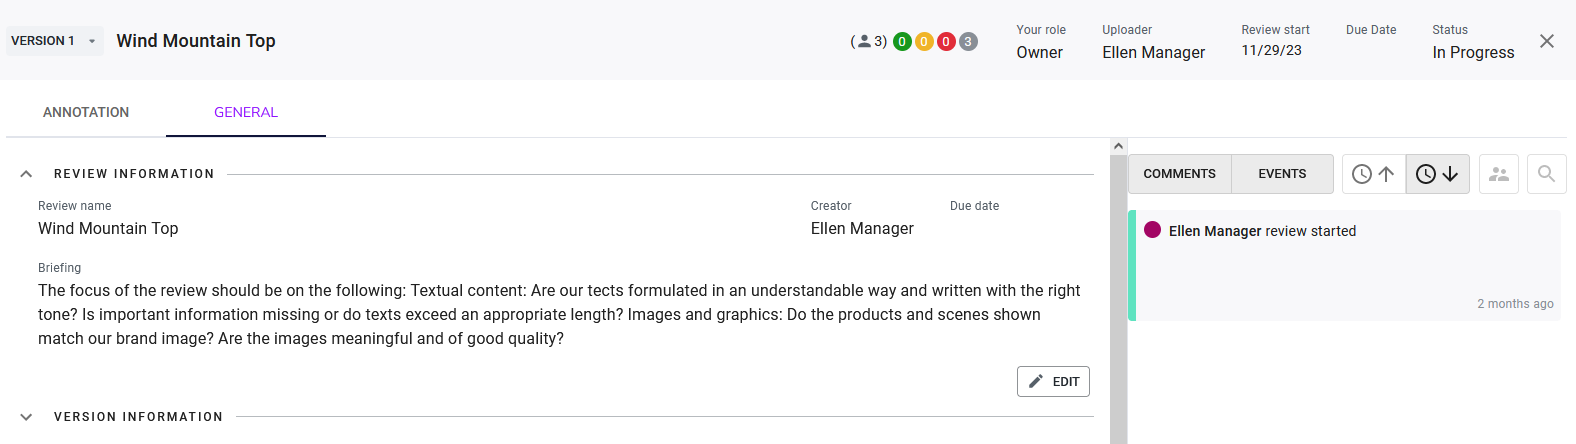The height and width of the screenshot is (444, 1576).
Task: Click the yellow pending count badge
Action: [x=924, y=42]
